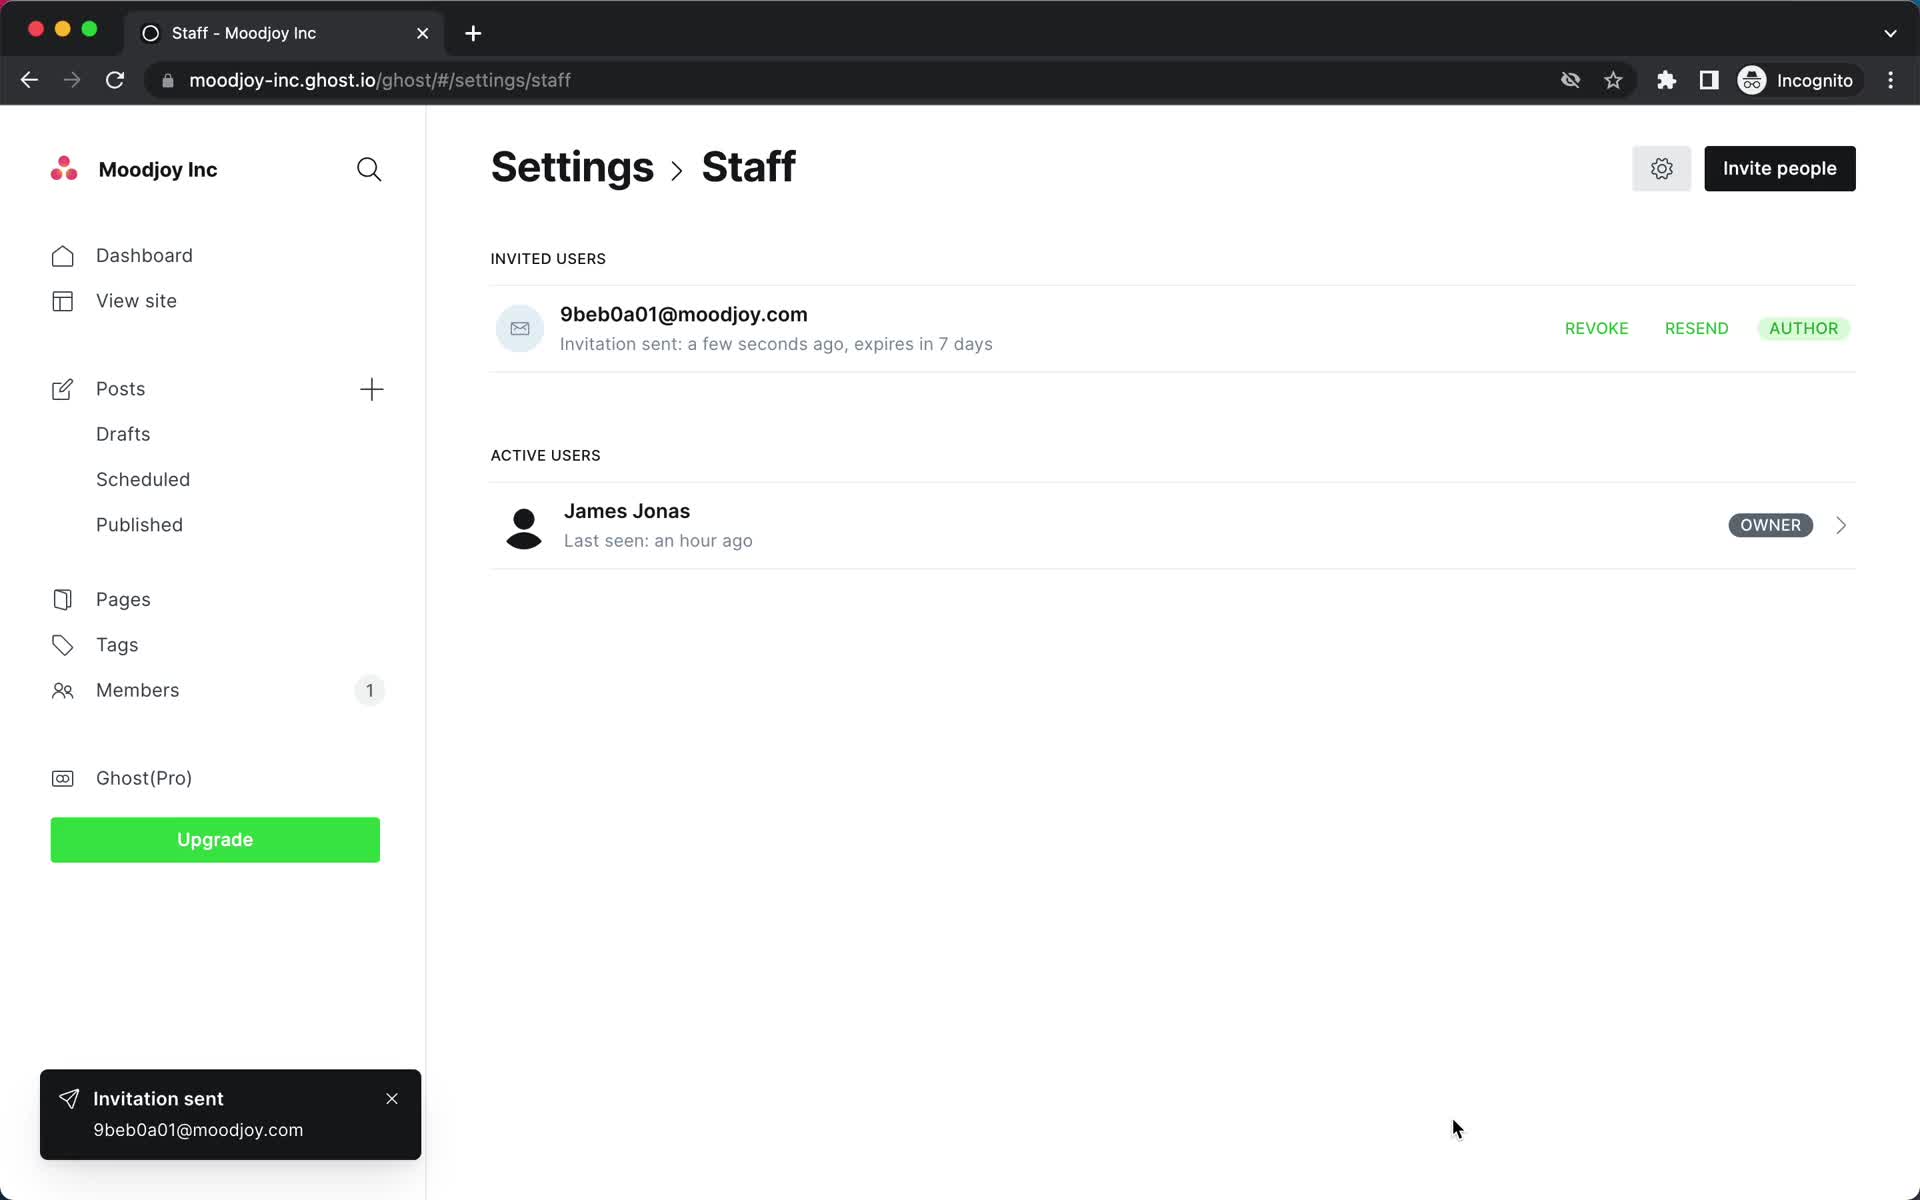Click the search icon at top of sidebar
1920x1200 pixels.
point(369,169)
